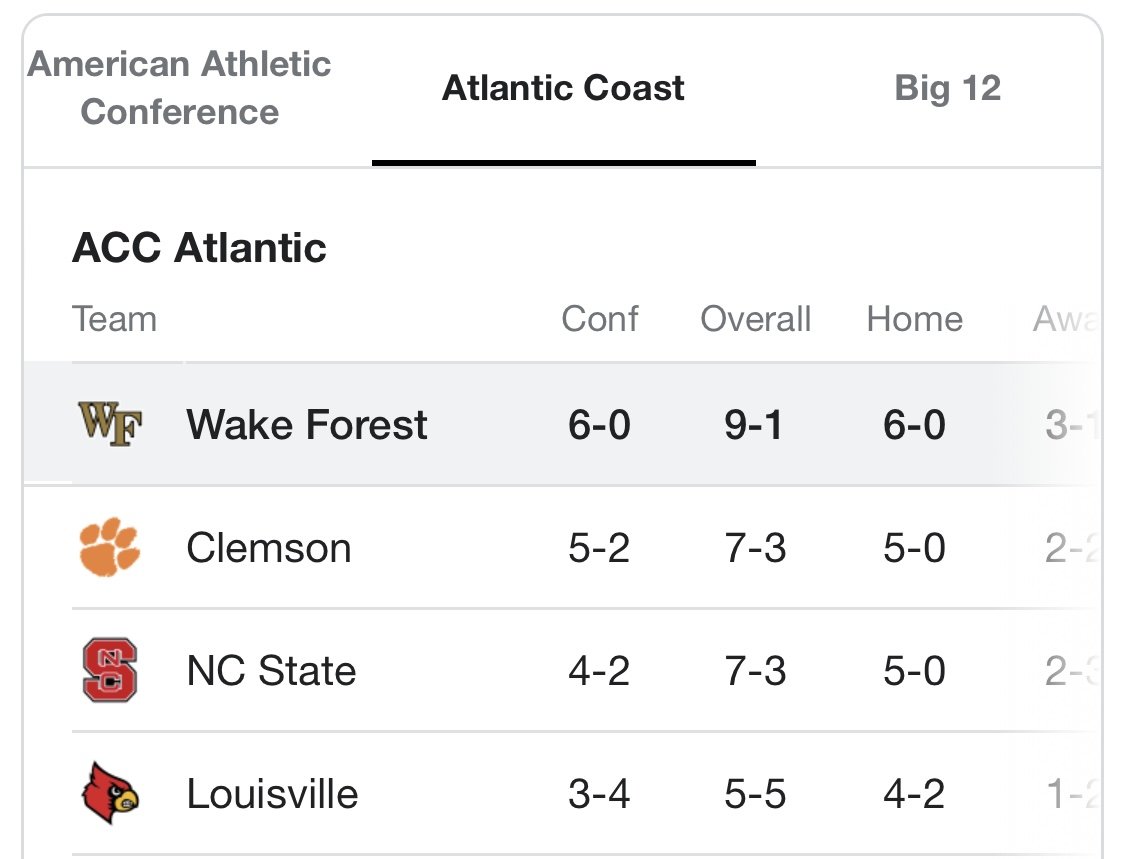1125x859 pixels.
Task: Click the Conf column header
Action: [600, 319]
